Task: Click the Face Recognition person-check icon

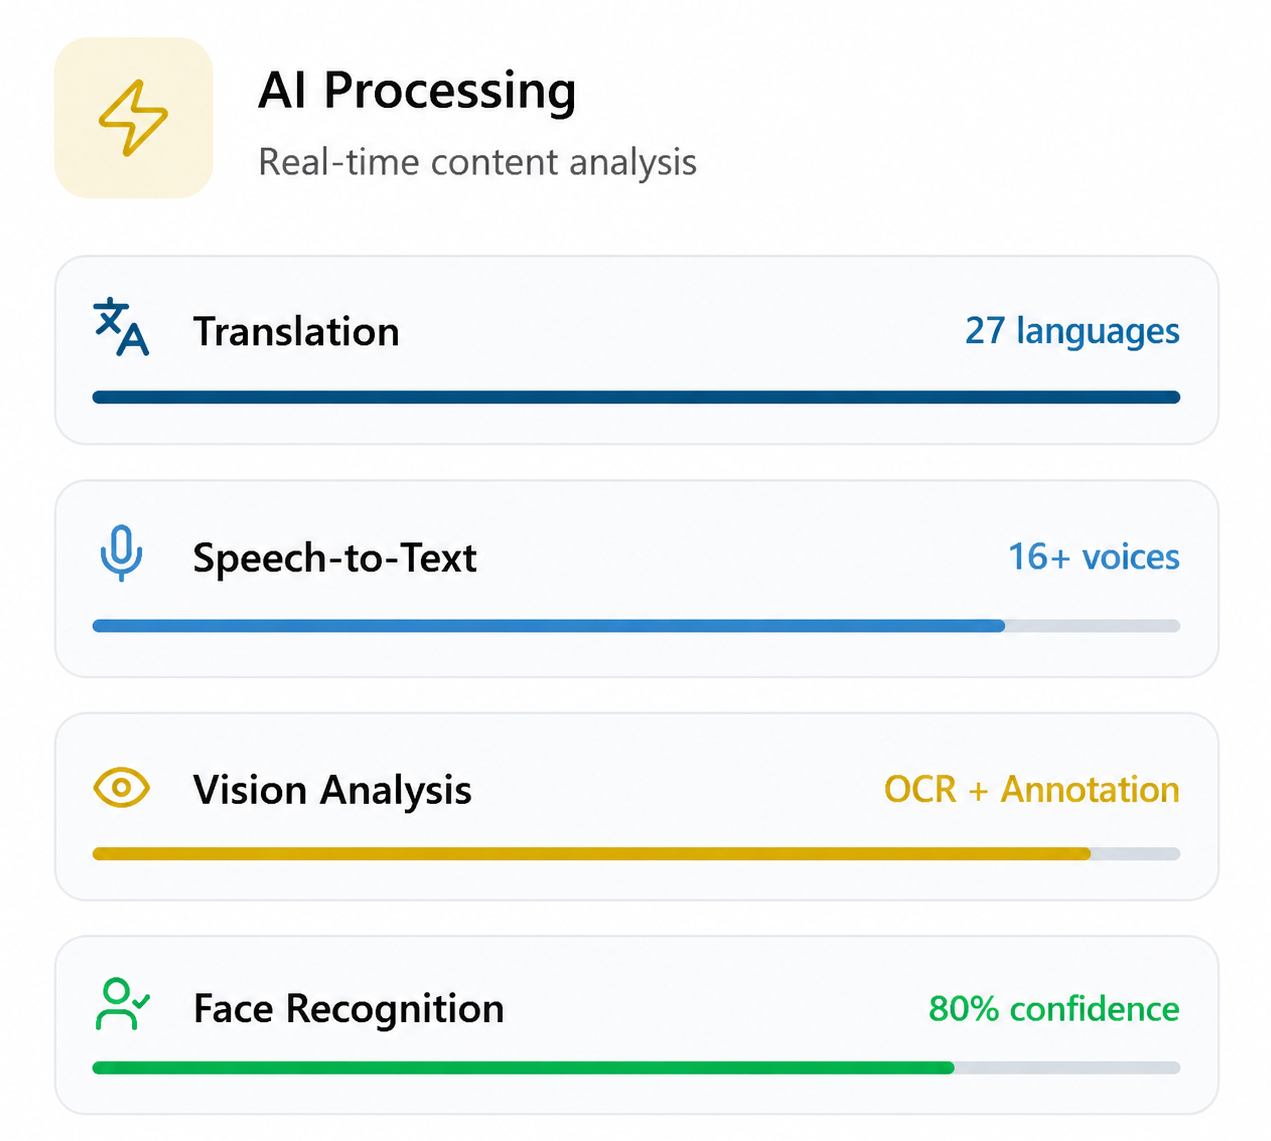Action: (122, 1004)
